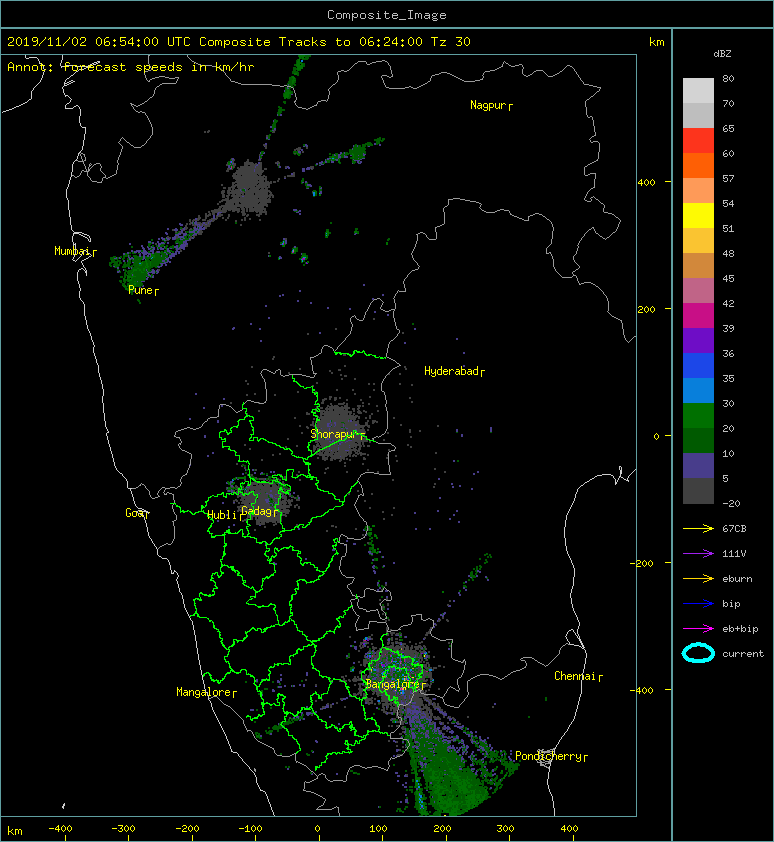This screenshot has height=842, width=774.
Task: Click the 'Mumbai' city label
Action: point(74,251)
